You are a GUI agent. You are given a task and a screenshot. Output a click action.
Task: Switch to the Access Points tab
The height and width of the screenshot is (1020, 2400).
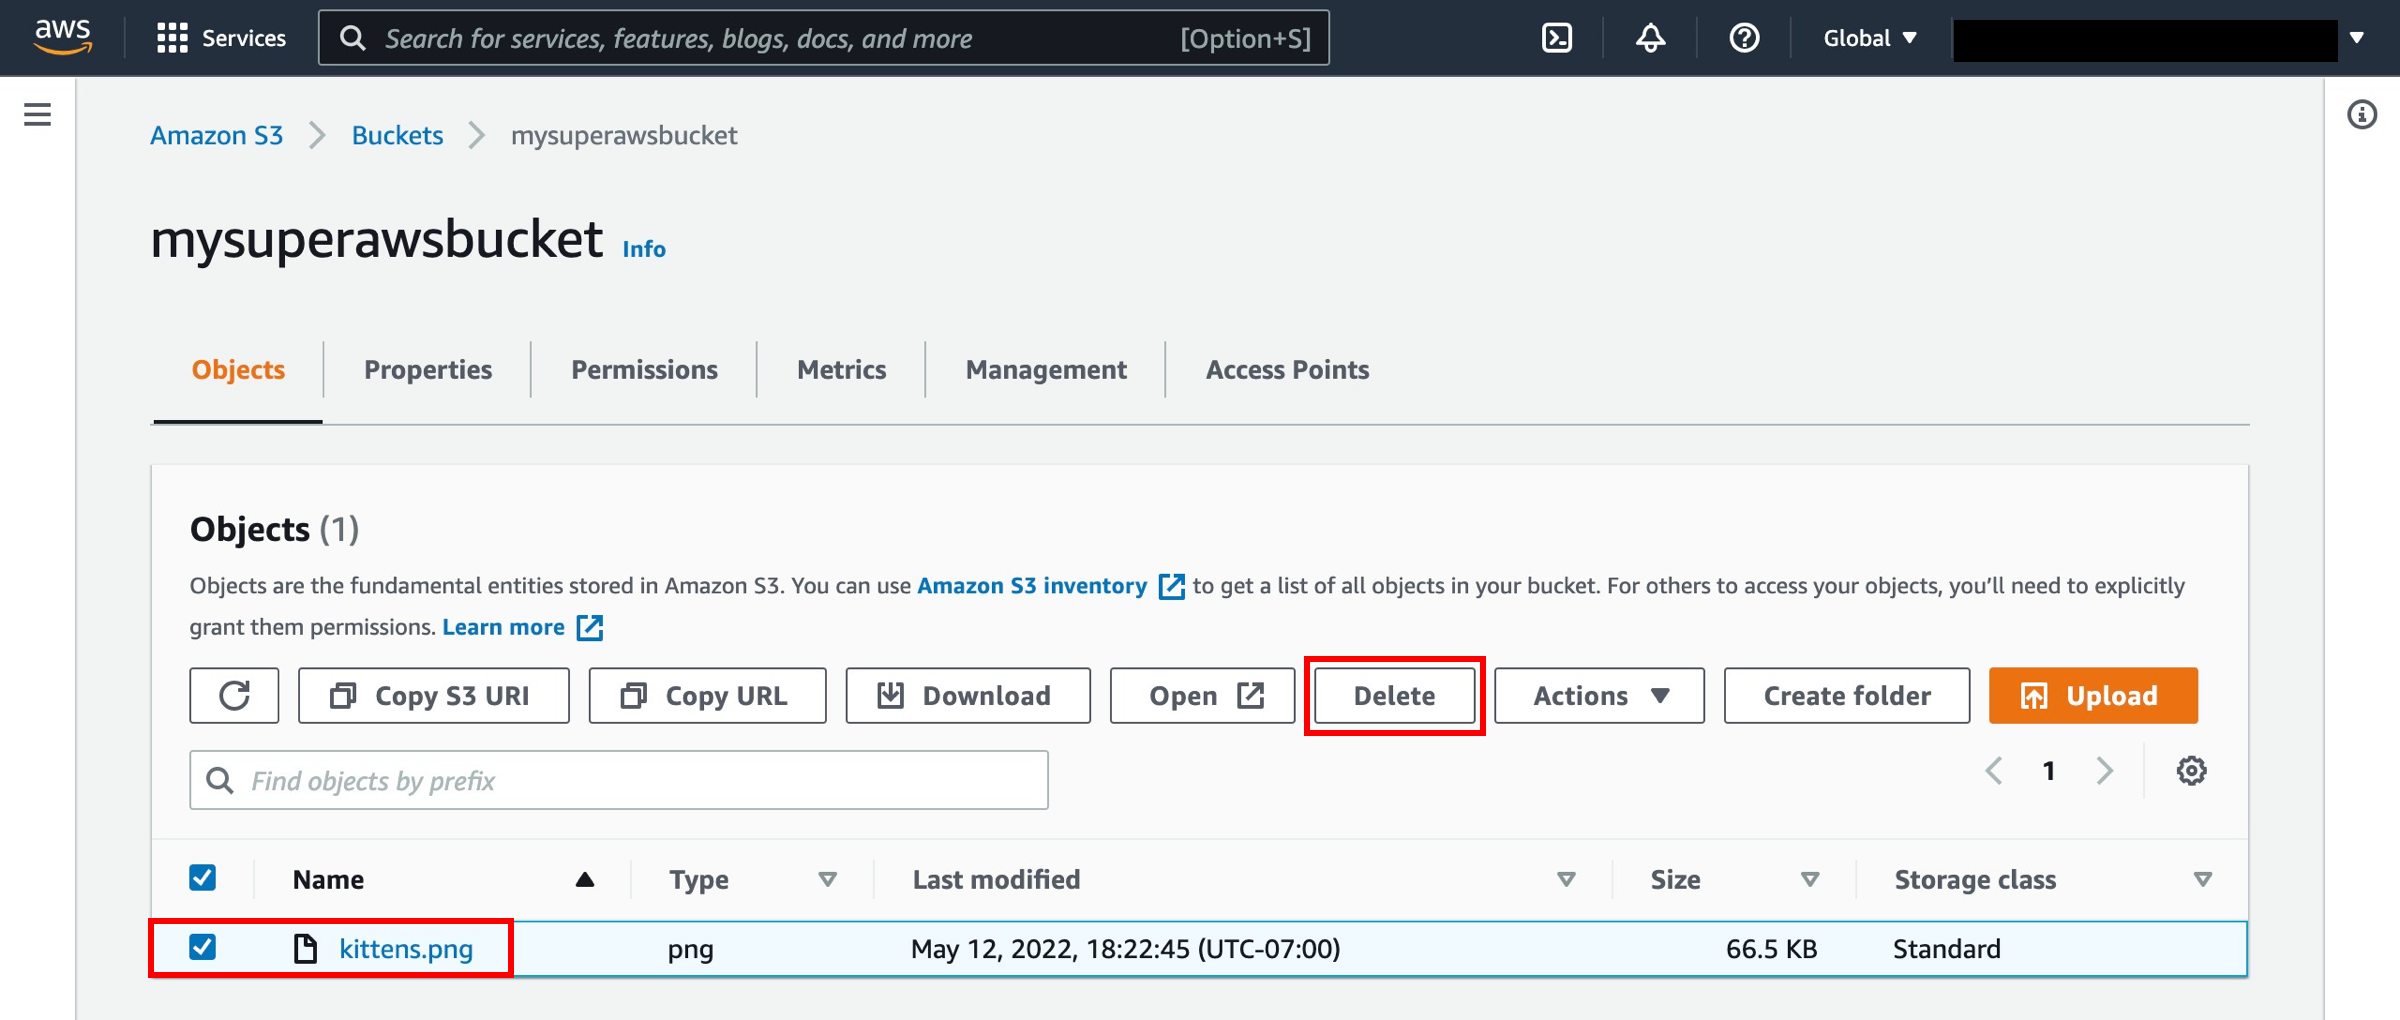click(1287, 370)
